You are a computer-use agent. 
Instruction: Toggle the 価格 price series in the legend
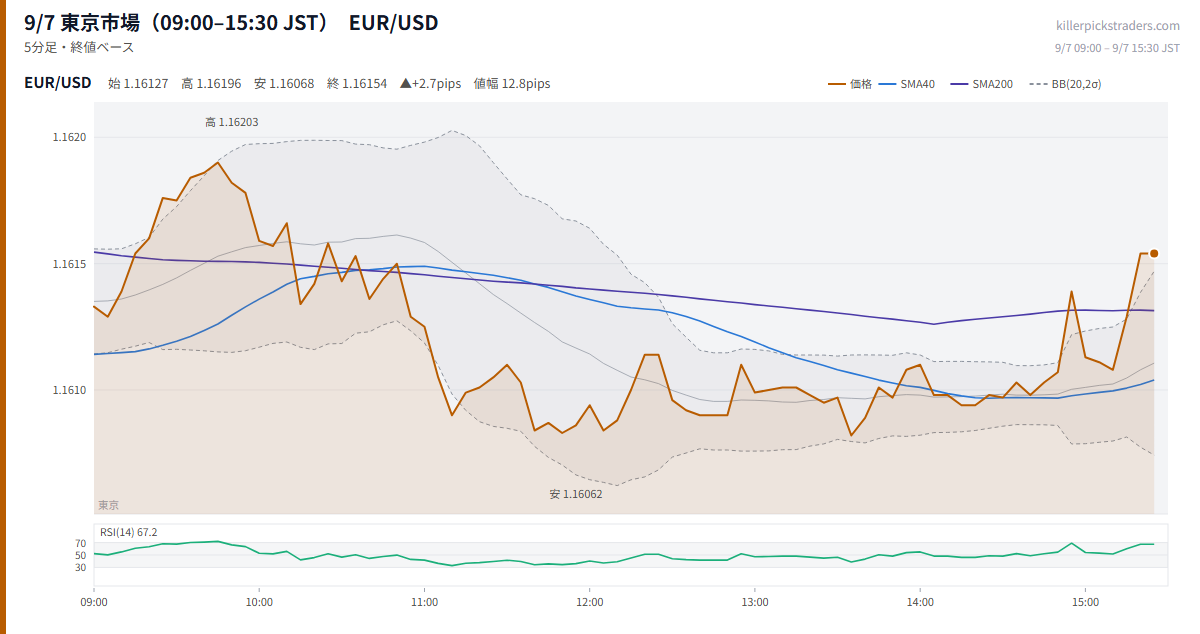tap(850, 84)
